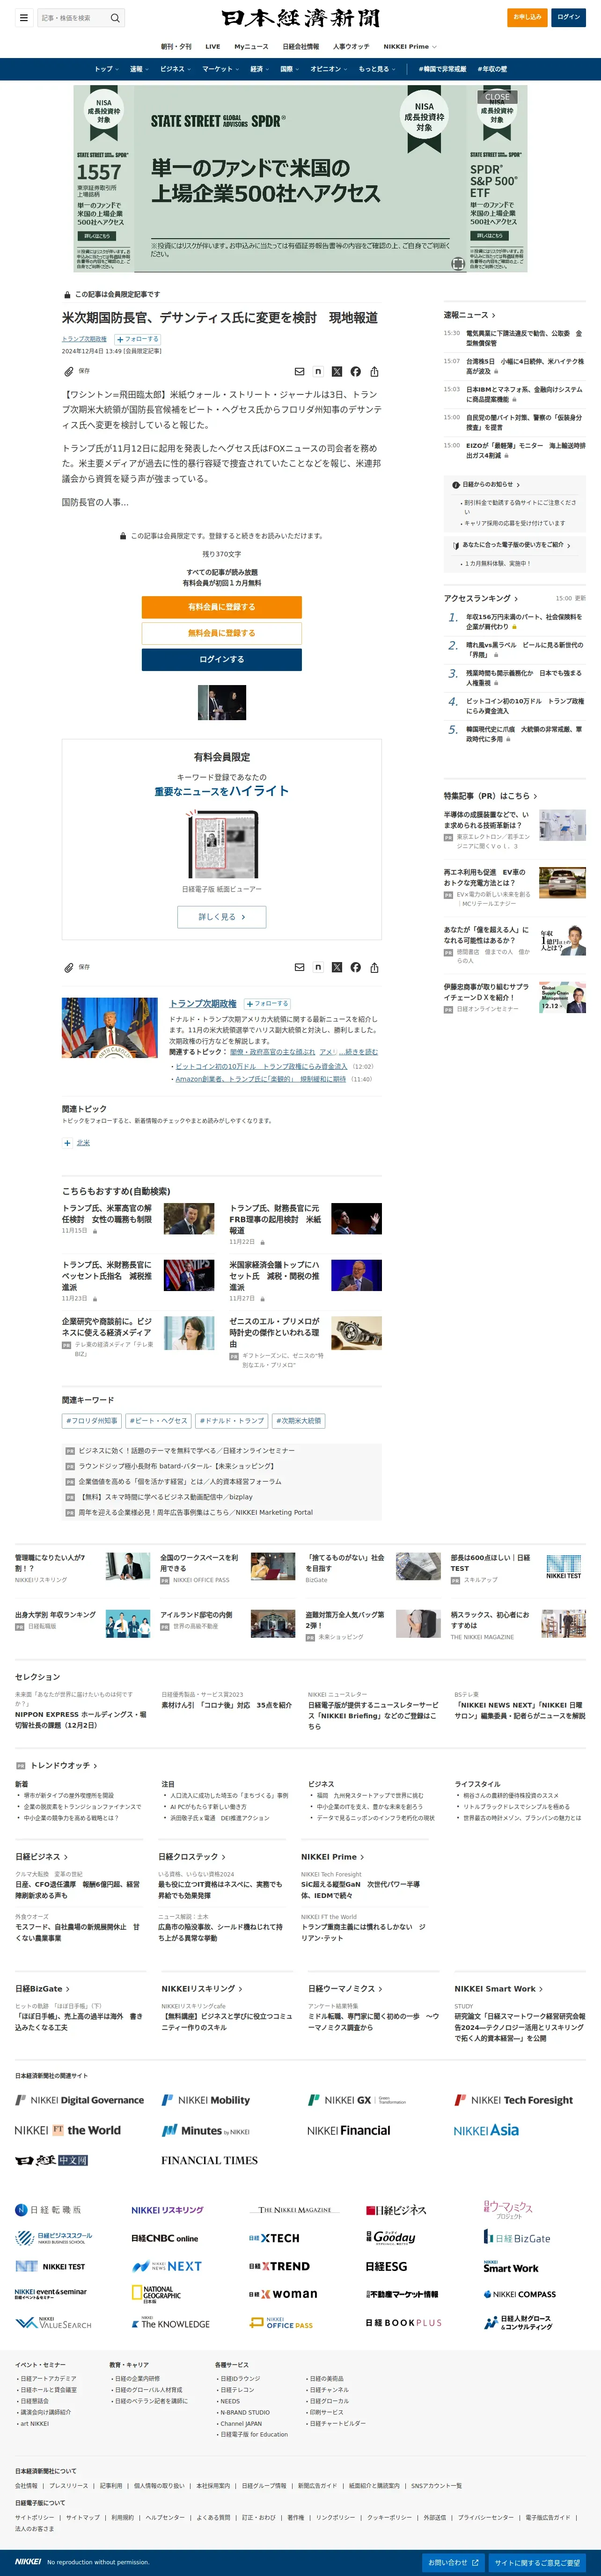Screen dimensions: 601x2576
Task: Open the 日経中文網 logo
Action: (52, 2160)
